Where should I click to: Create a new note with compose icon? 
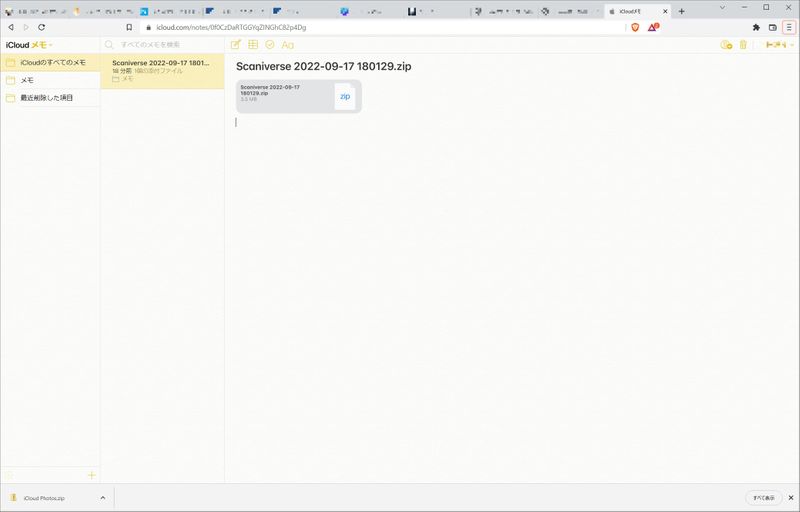(236, 45)
